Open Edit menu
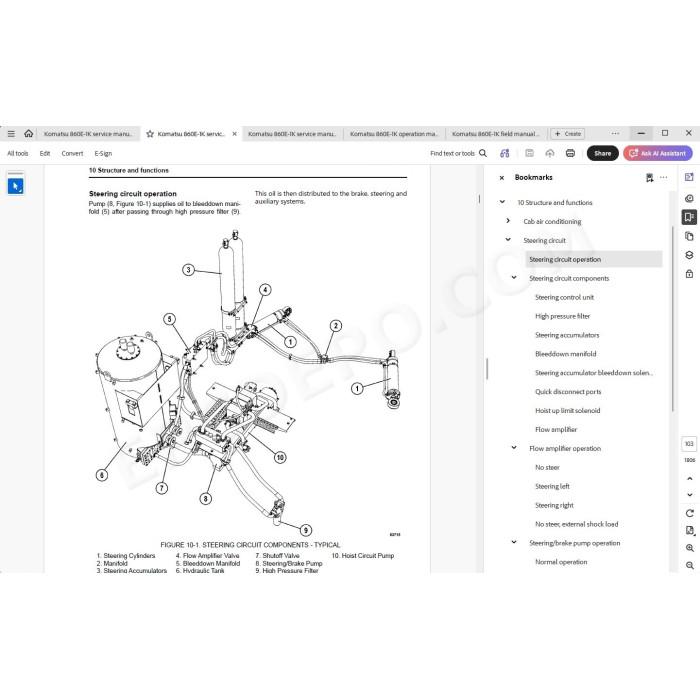This screenshot has height=700, width=700. point(45,153)
